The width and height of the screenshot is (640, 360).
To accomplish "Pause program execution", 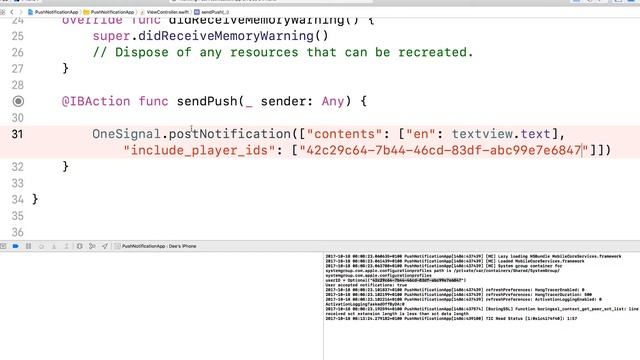I will pyautogui.click(x=29, y=246).
